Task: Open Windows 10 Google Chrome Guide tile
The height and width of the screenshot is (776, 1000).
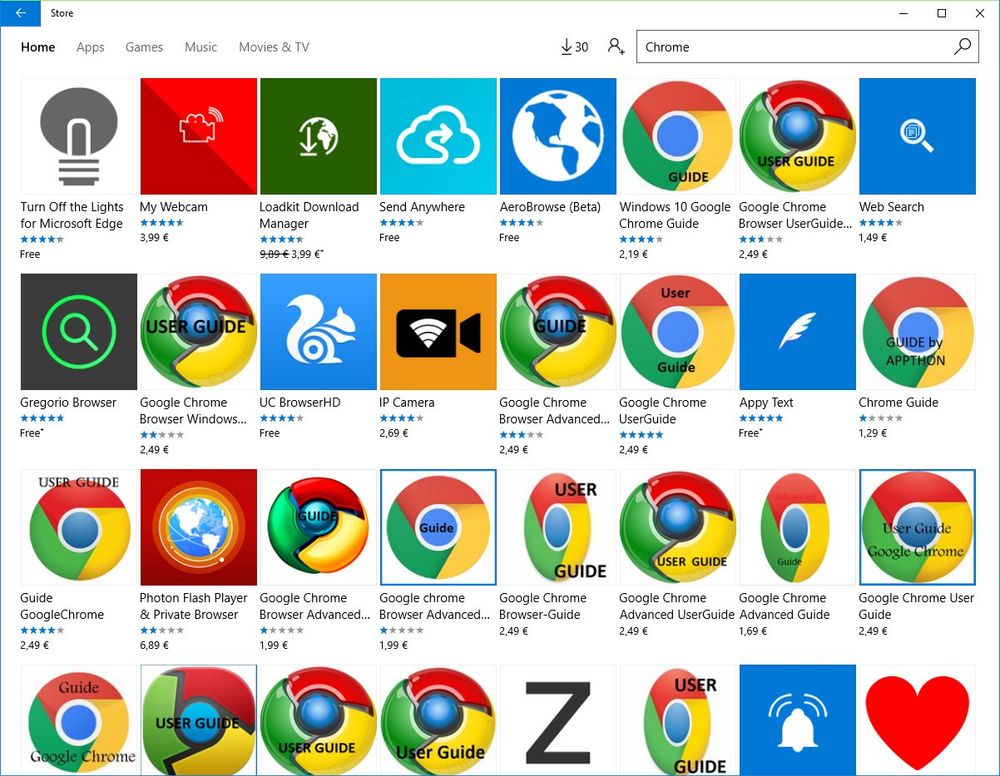Action: coord(677,136)
